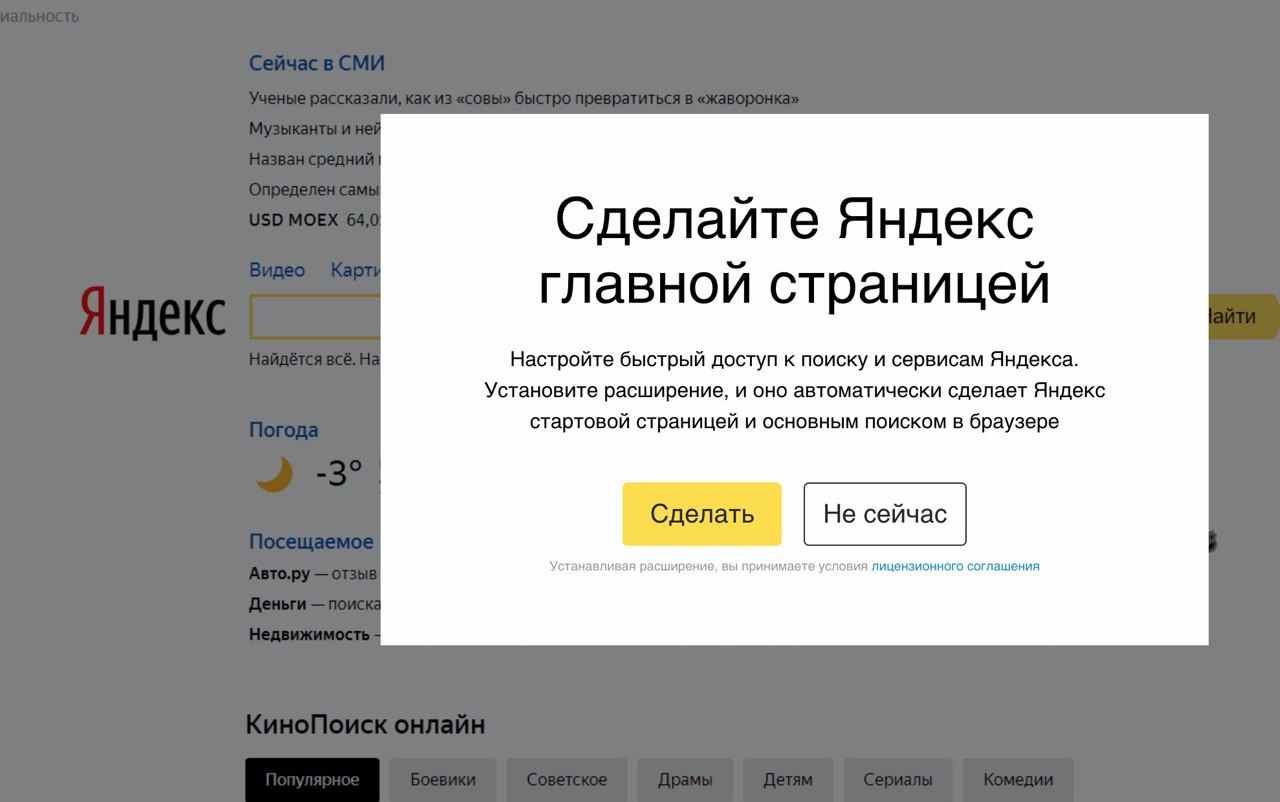This screenshot has height=802, width=1280.
Task: Click the -3° temperature value
Action: pos(339,473)
